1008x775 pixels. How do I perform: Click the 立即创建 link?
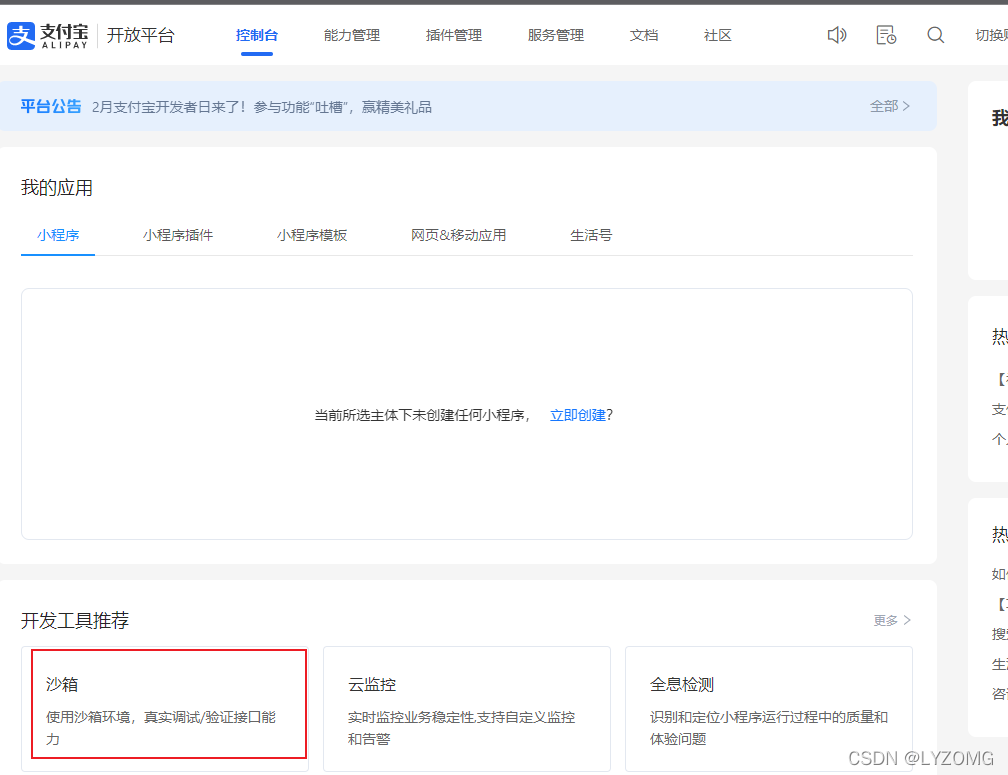point(578,415)
